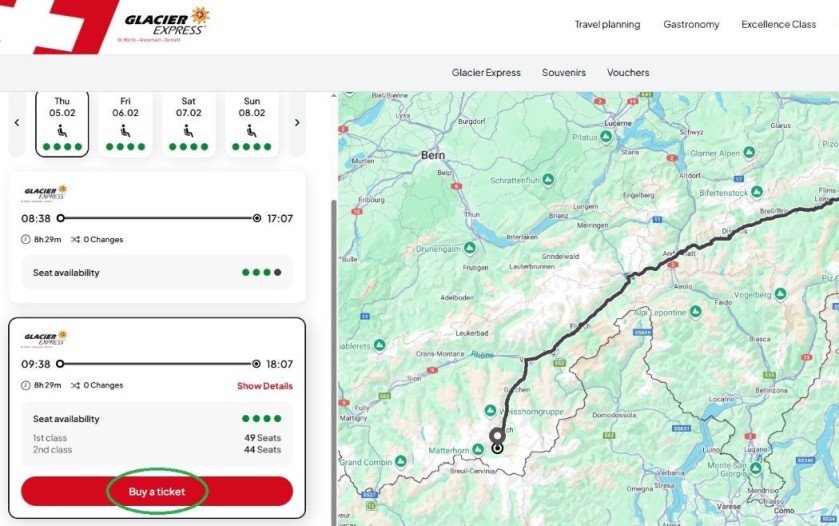
Task: Click wheelchair icon on Sat 07.02
Action: [x=188, y=131]
